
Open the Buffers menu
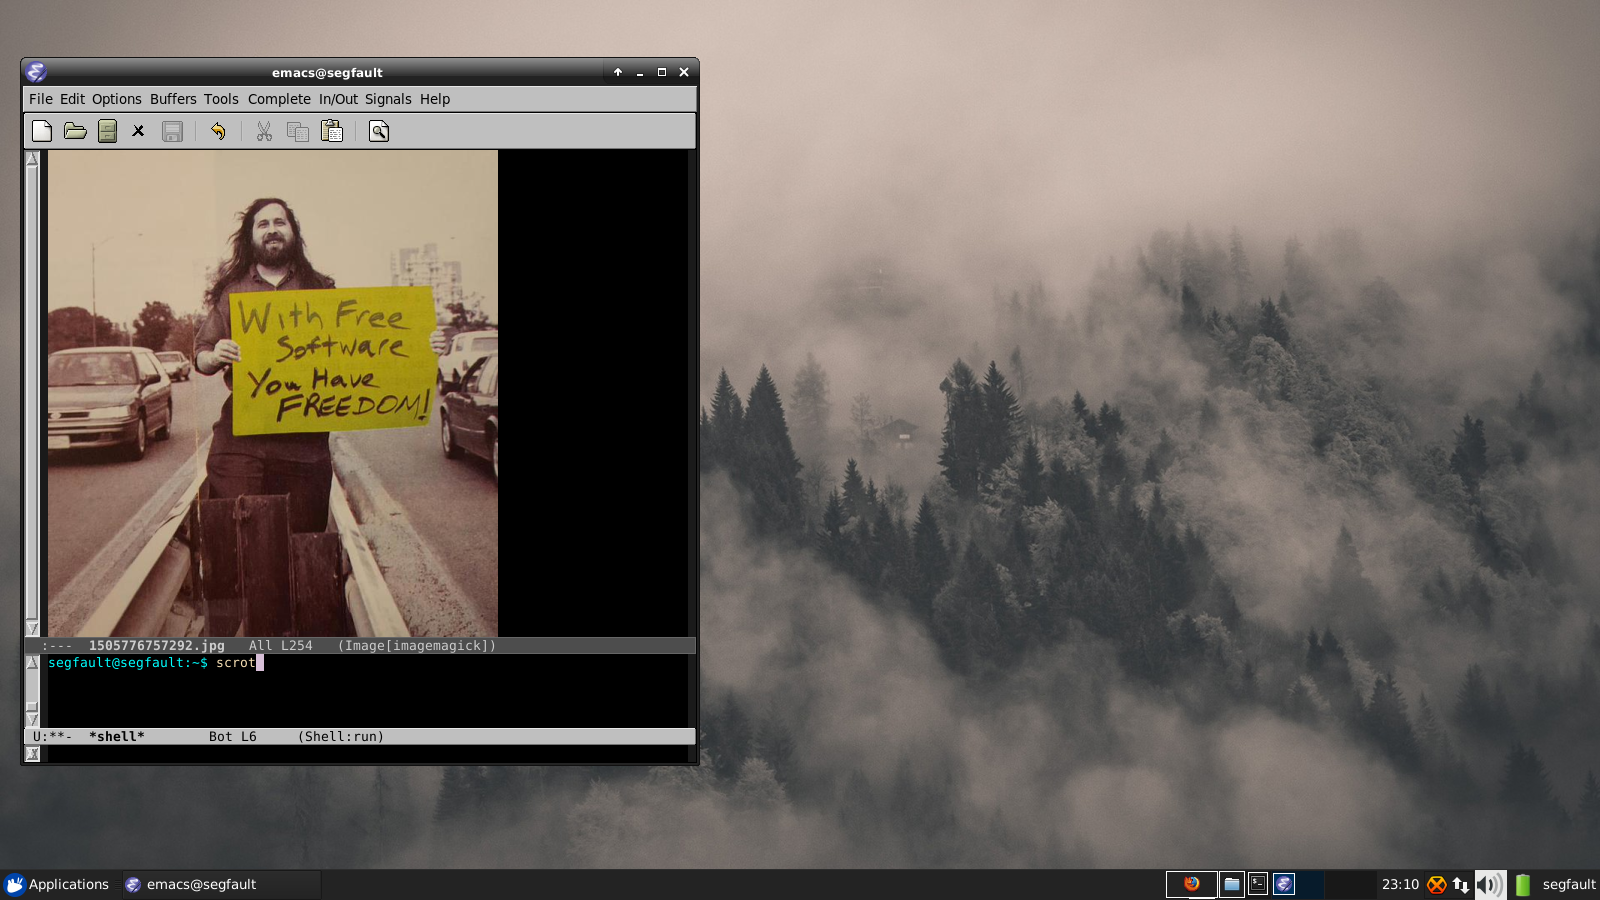tap(173, 99)
